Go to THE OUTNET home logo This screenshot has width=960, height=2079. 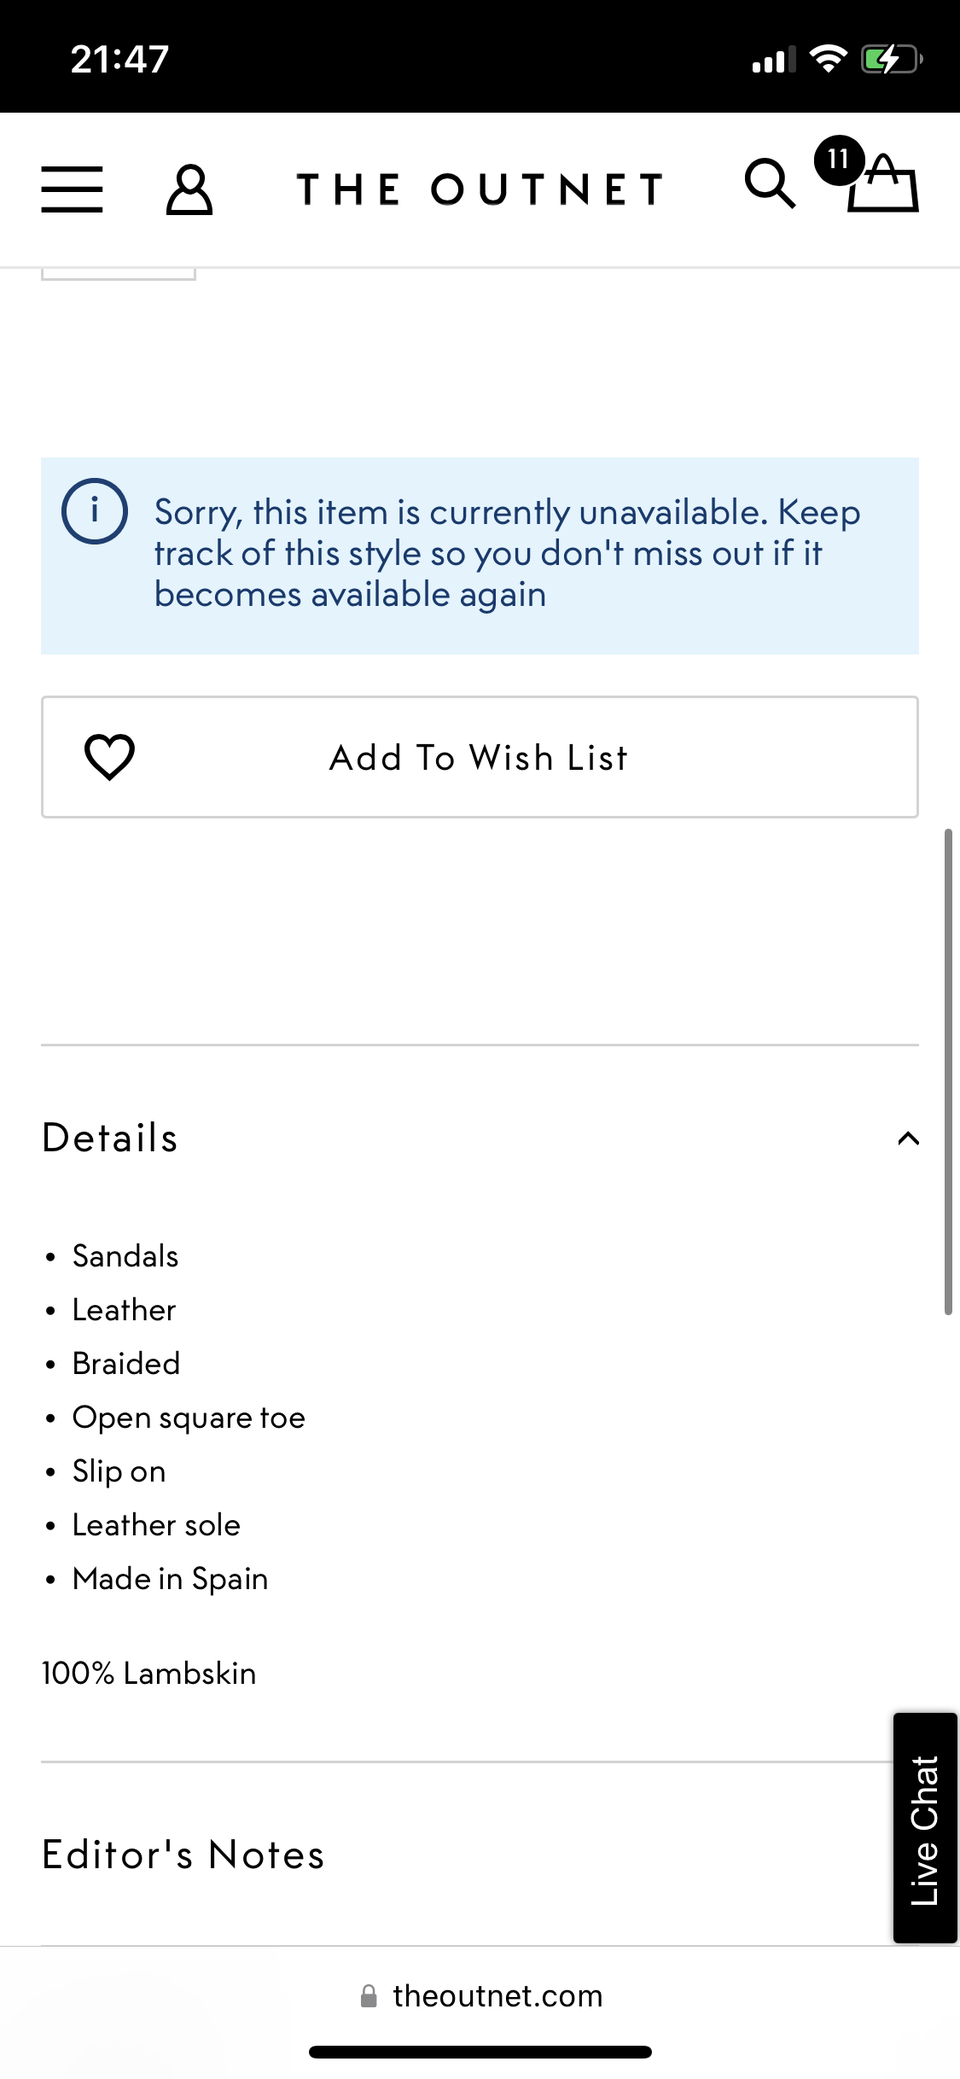click(x=480, y=189)
